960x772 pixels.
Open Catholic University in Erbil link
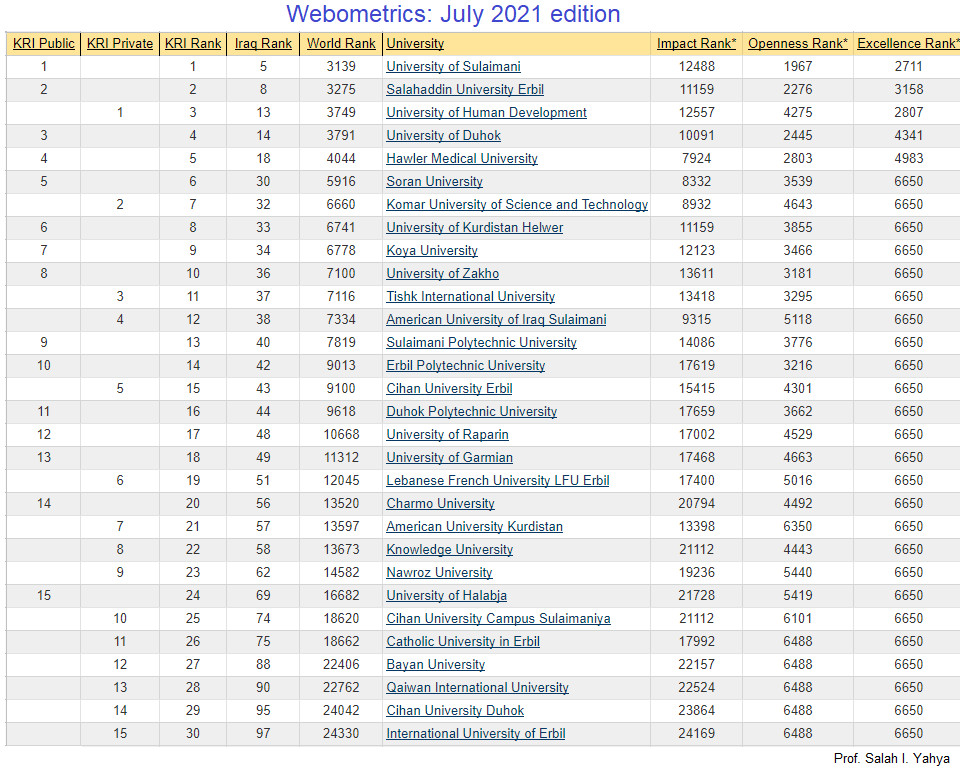point(463,642)
